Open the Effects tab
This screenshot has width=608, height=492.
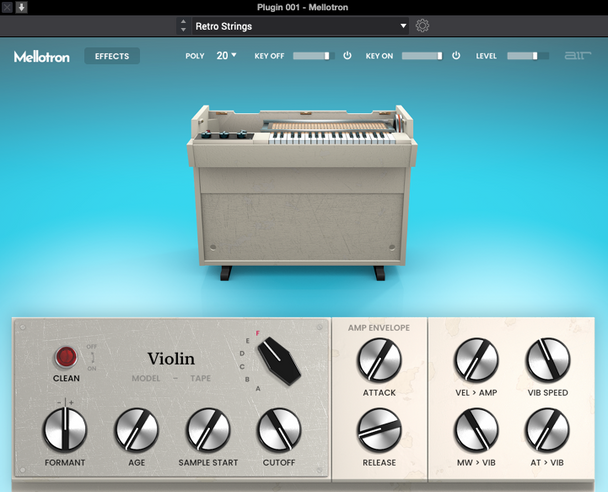(x=112, y=56)
